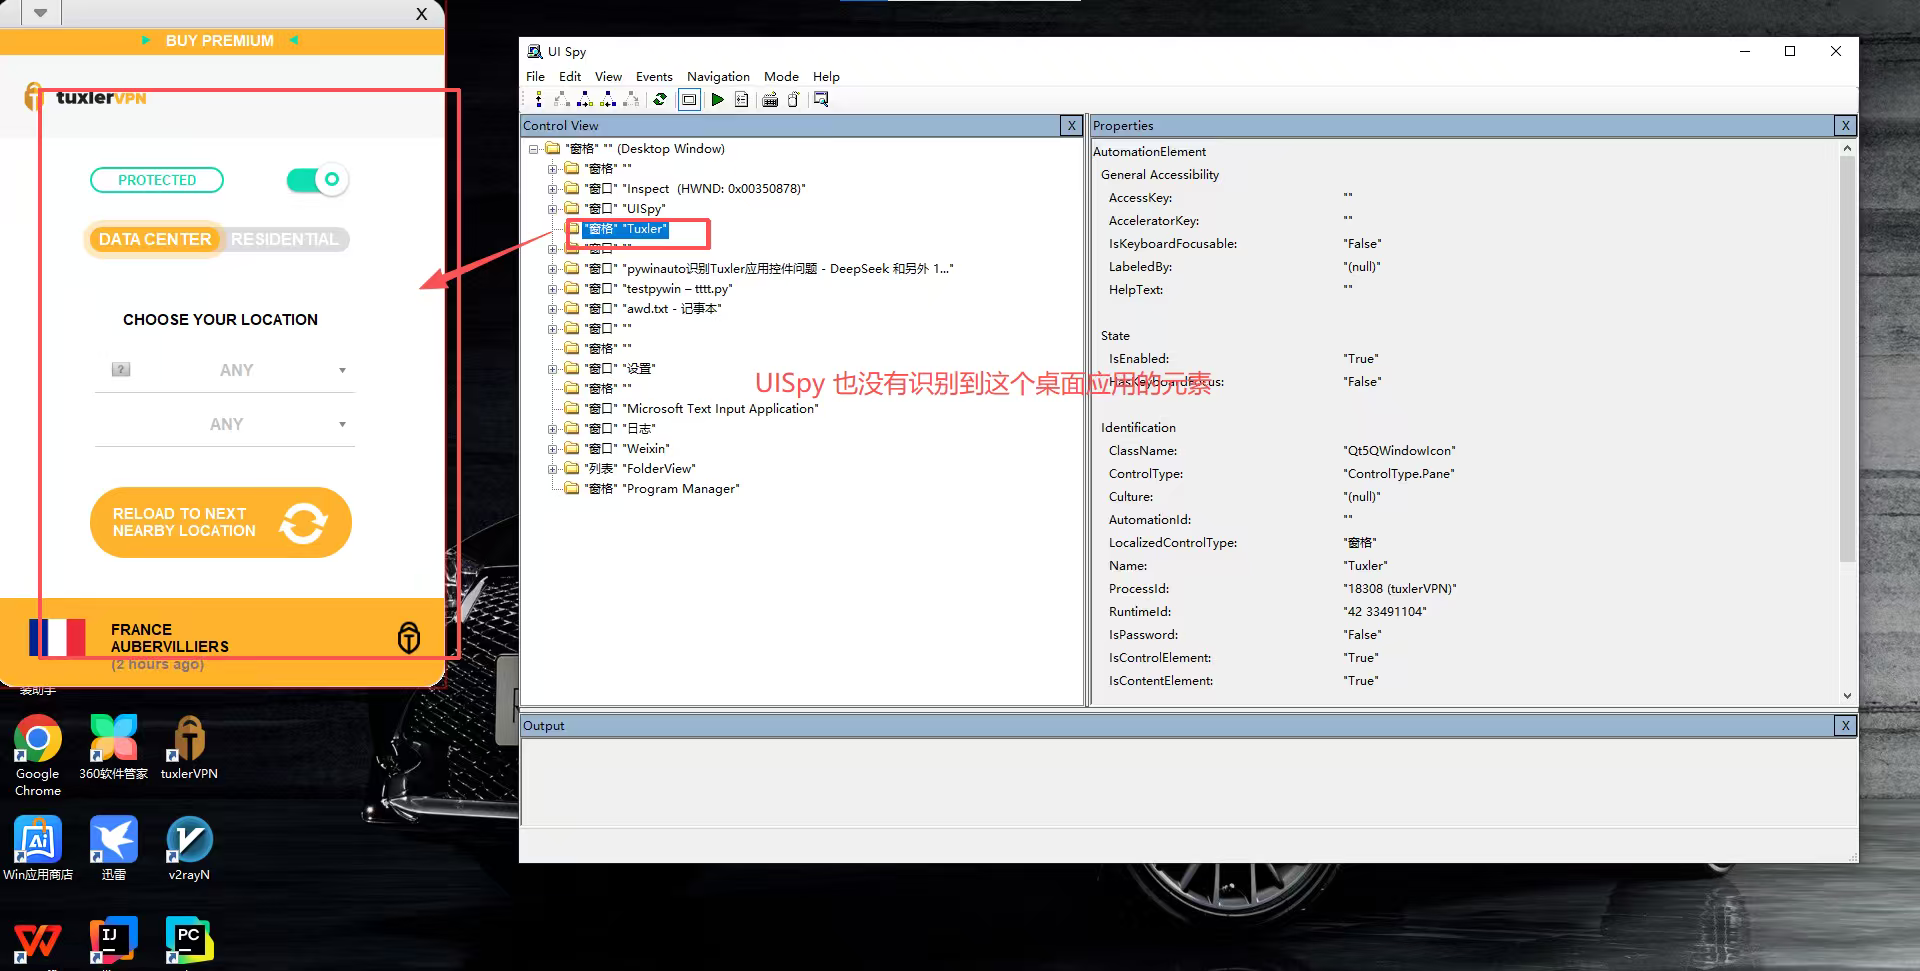This screenshot has width=1920, height=971.
Task: Click Properties scrollbar up arrow
Action: pyautogui.click(x=1847, y=148)
